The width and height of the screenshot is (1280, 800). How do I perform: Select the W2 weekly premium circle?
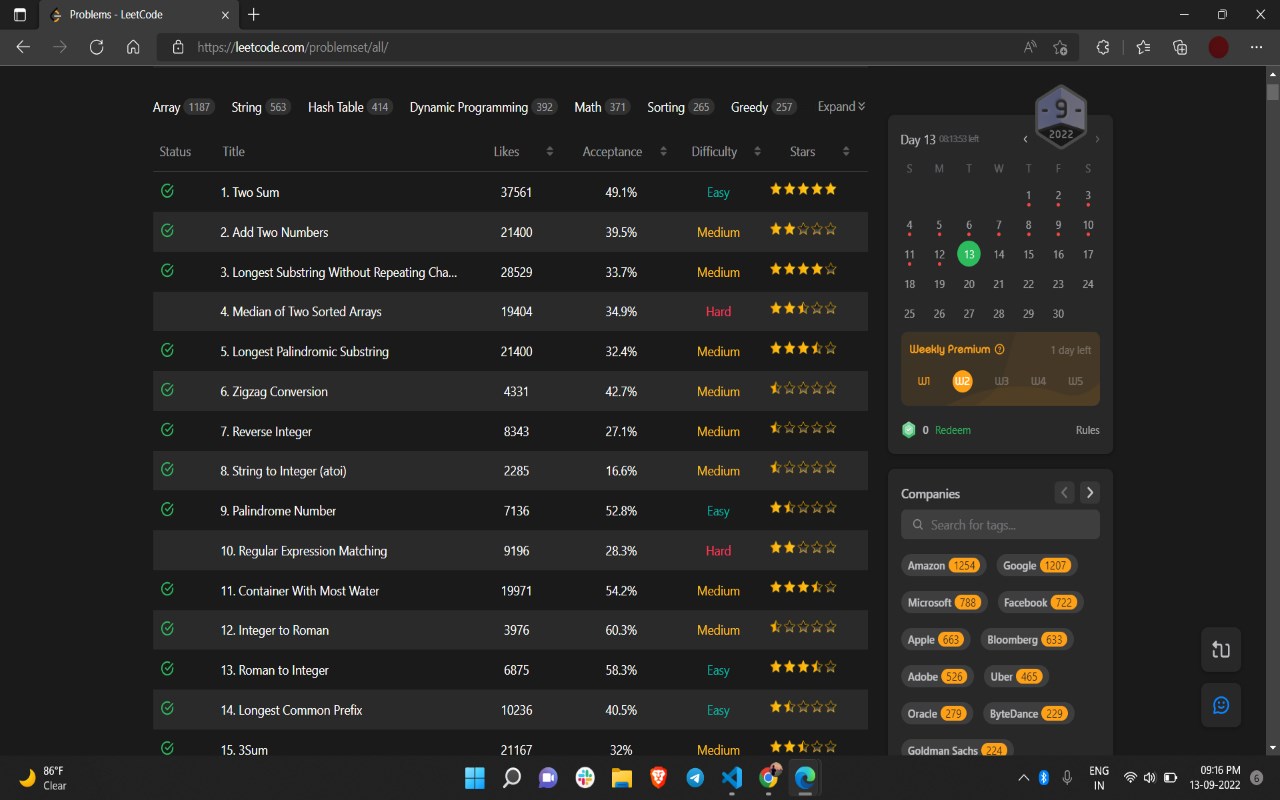point(962,381)
